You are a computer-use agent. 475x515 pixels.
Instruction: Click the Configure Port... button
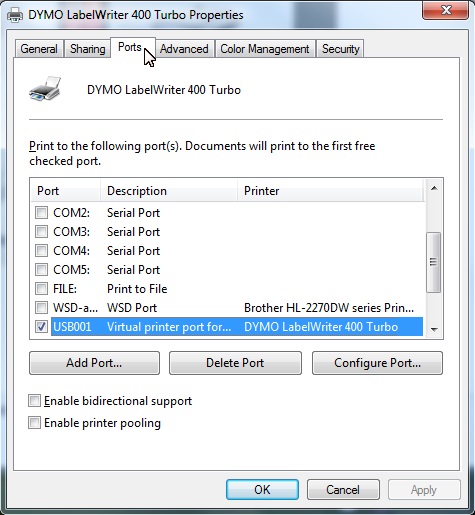[x=377, y=363]
